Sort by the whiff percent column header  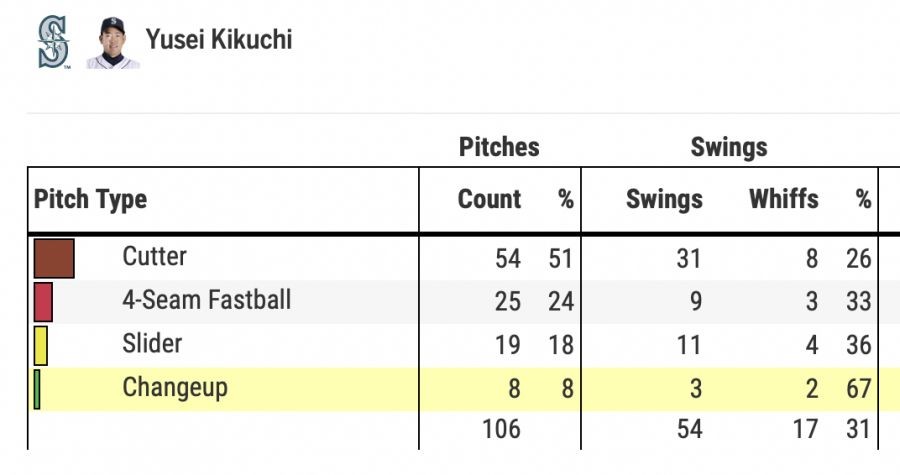863,199
